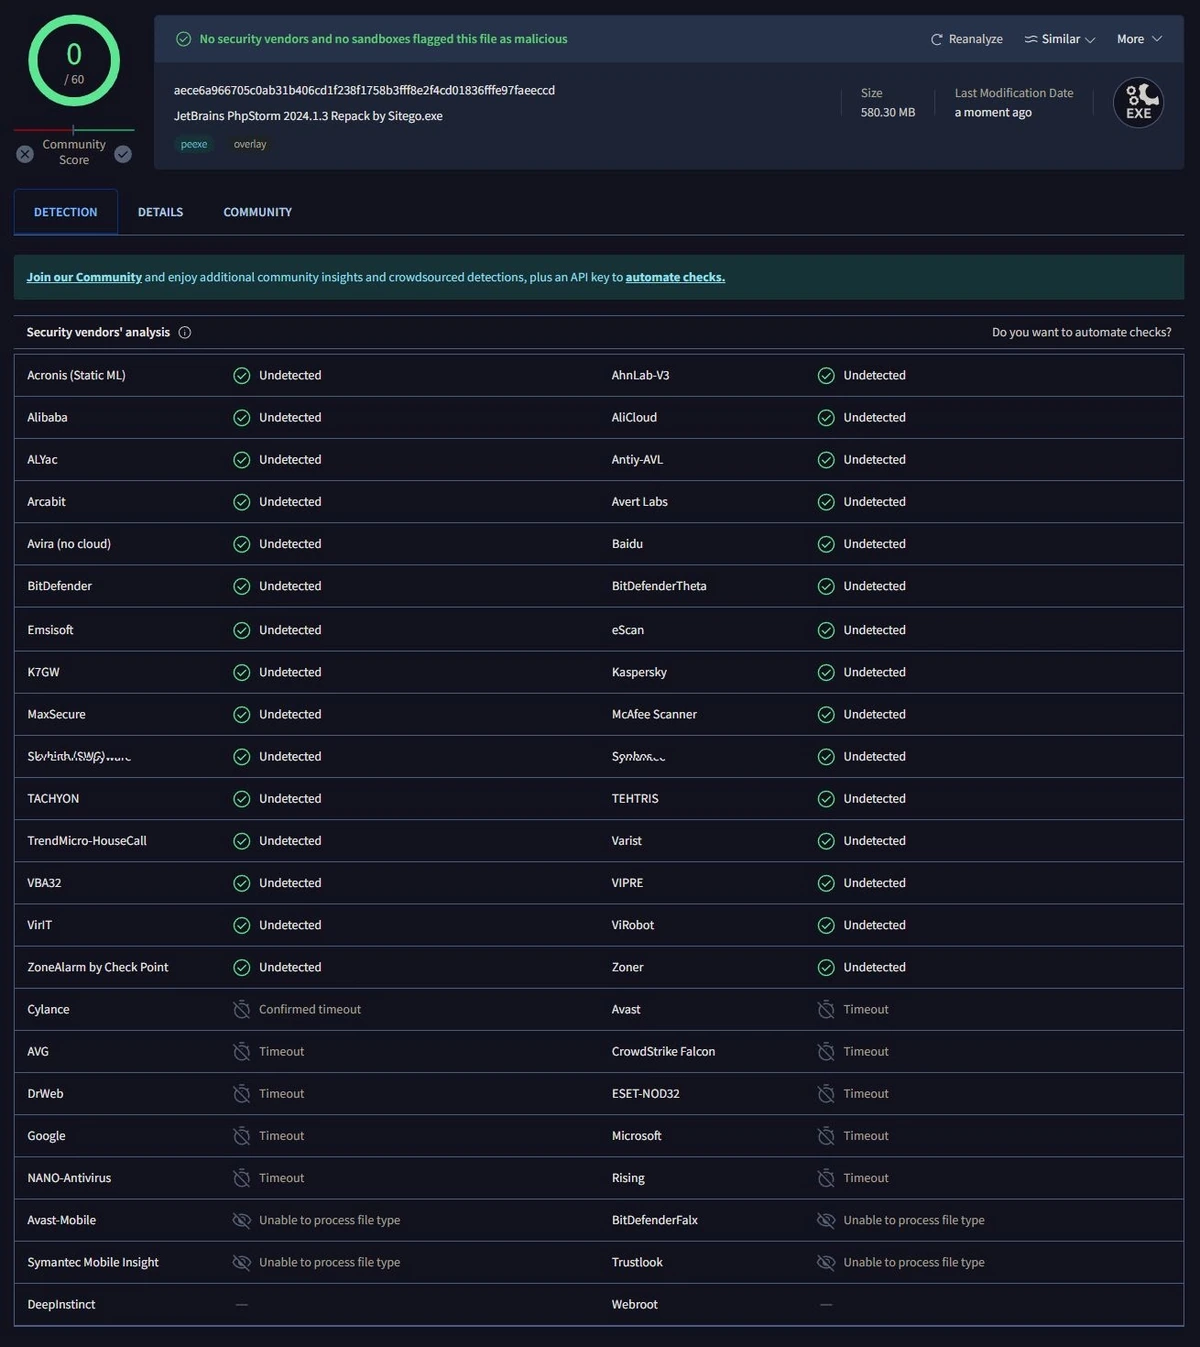Open the Similar dropdown

[1060, 39]
